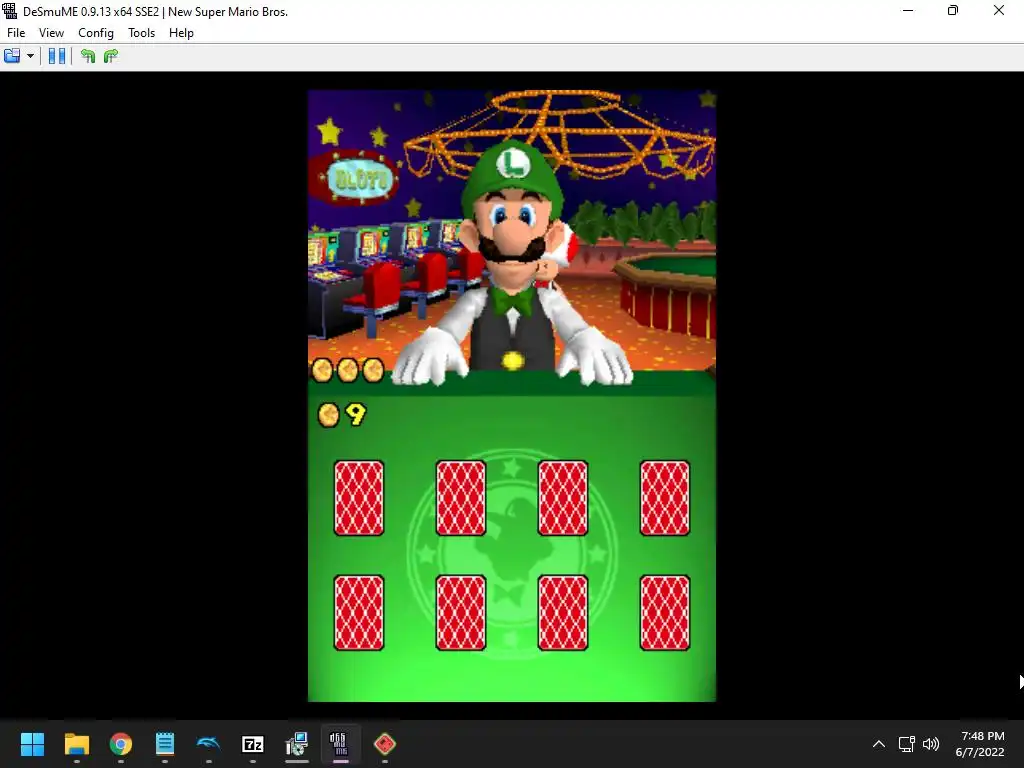Flip the third card in top row
Image resolution: width=1024 pixels, height=768 pixels.
[562, 498]
